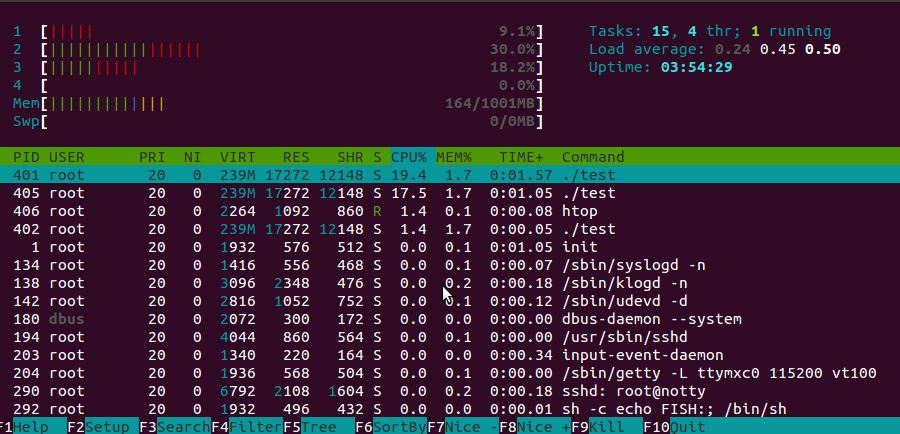Select the PID 402 ./test process row
Image resolution: width=900 pixels, height=434 pixels.
pyautogui.click(x=450, y=229)
